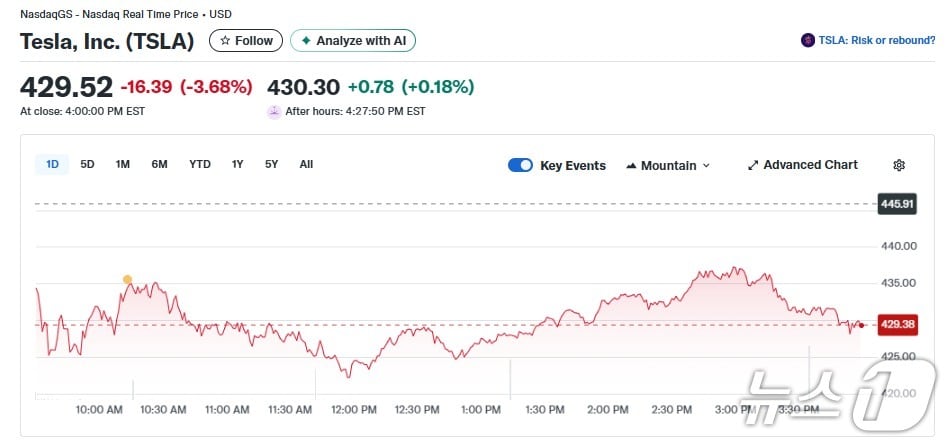Screen dimensions: 951x446
Task: Expand the Mountain chart type dropdown
Action: (x=668, y=165)
